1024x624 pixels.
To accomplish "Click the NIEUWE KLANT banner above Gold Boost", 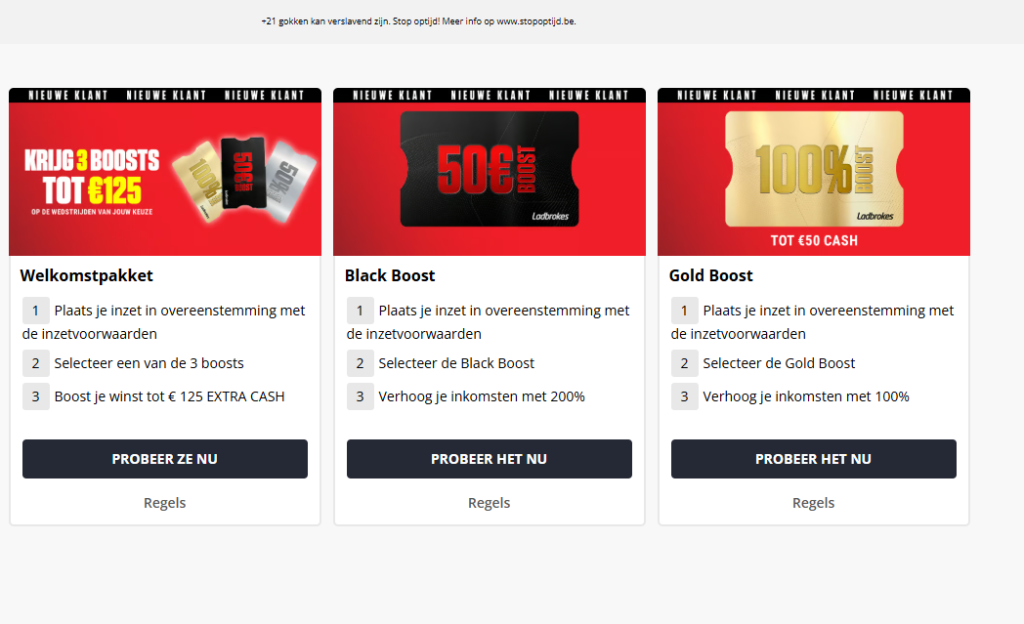I will (x=813, y=95).
